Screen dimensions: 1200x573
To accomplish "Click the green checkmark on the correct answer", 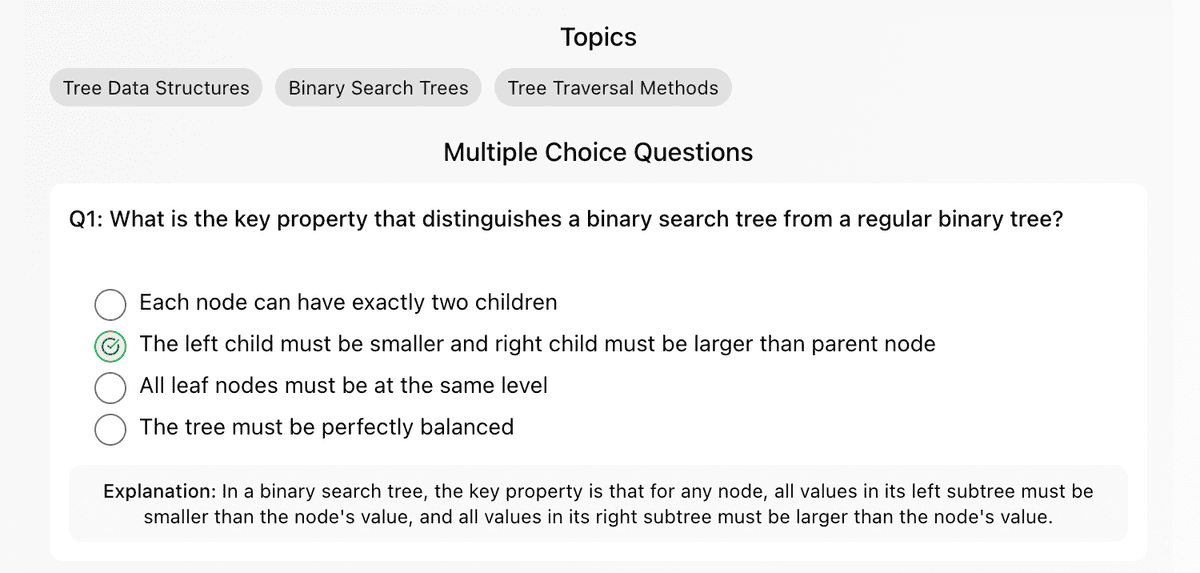I will click(x=111, y=346).
